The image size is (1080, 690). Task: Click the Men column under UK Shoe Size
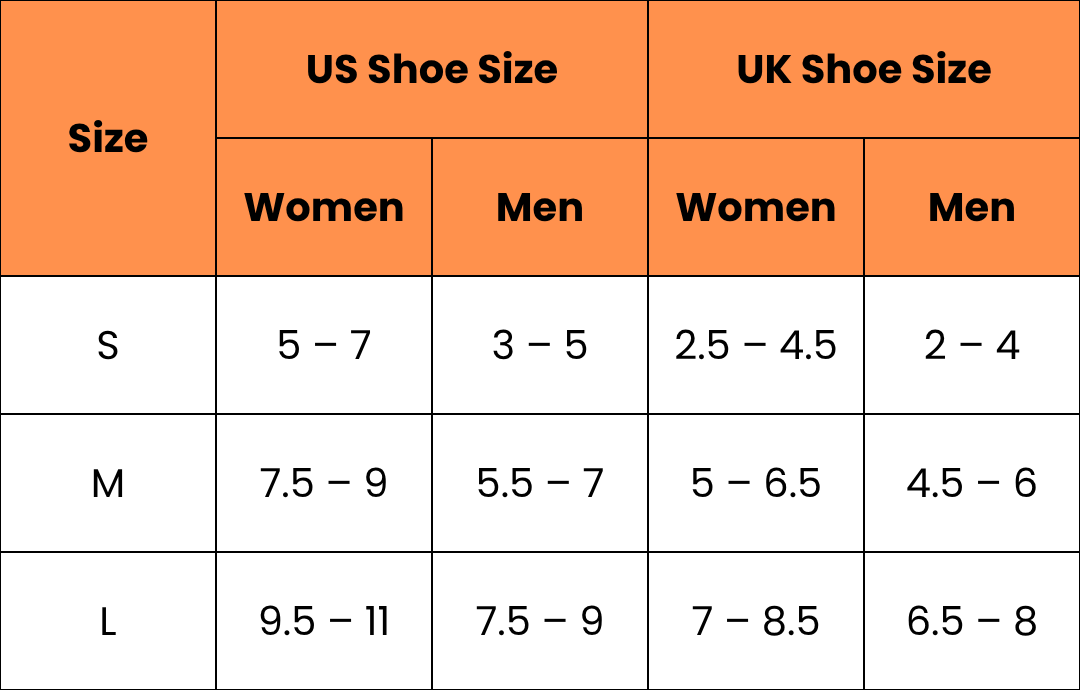pos(972,207)
